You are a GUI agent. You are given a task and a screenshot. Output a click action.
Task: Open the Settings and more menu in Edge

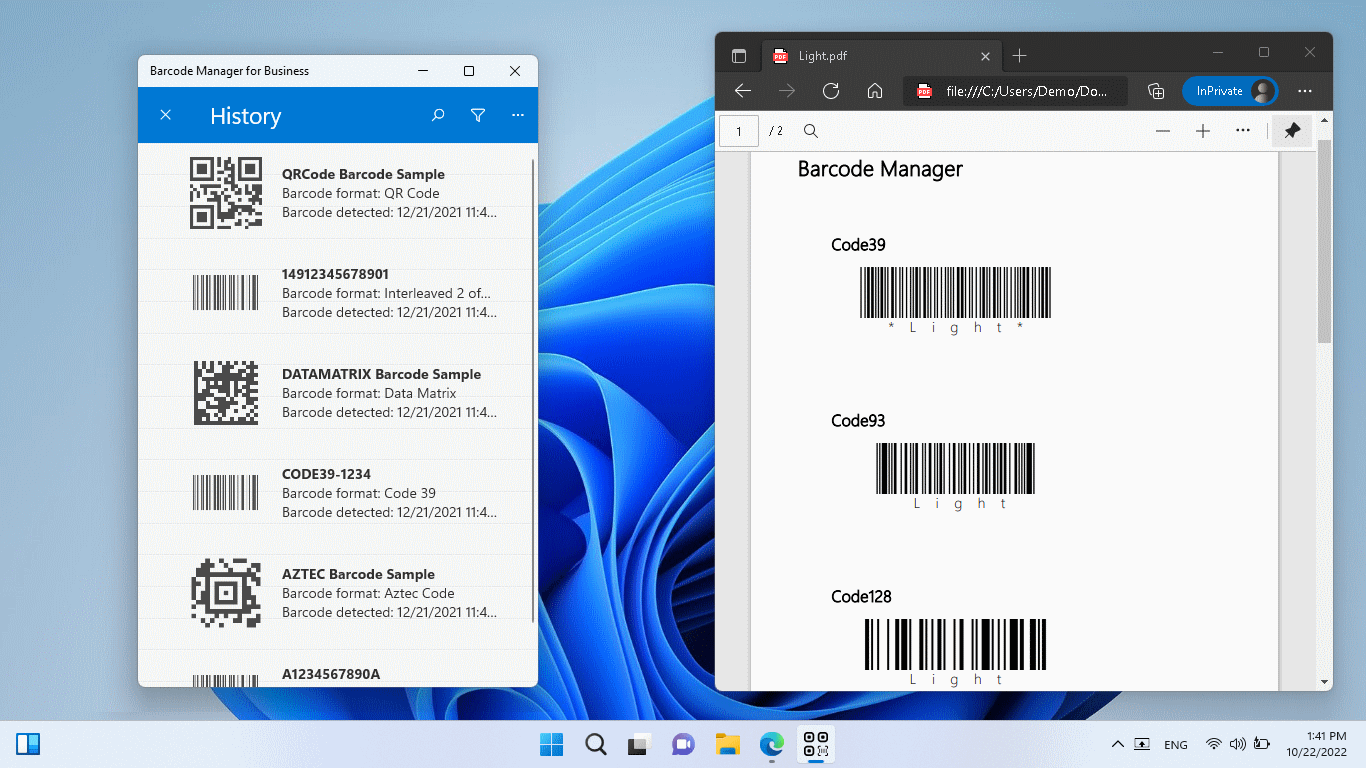1304,90
